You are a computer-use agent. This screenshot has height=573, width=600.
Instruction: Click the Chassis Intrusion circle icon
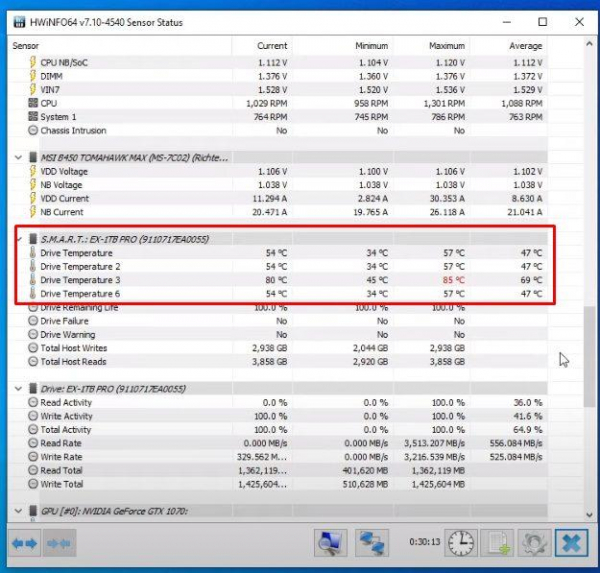(x=33, y=130)
